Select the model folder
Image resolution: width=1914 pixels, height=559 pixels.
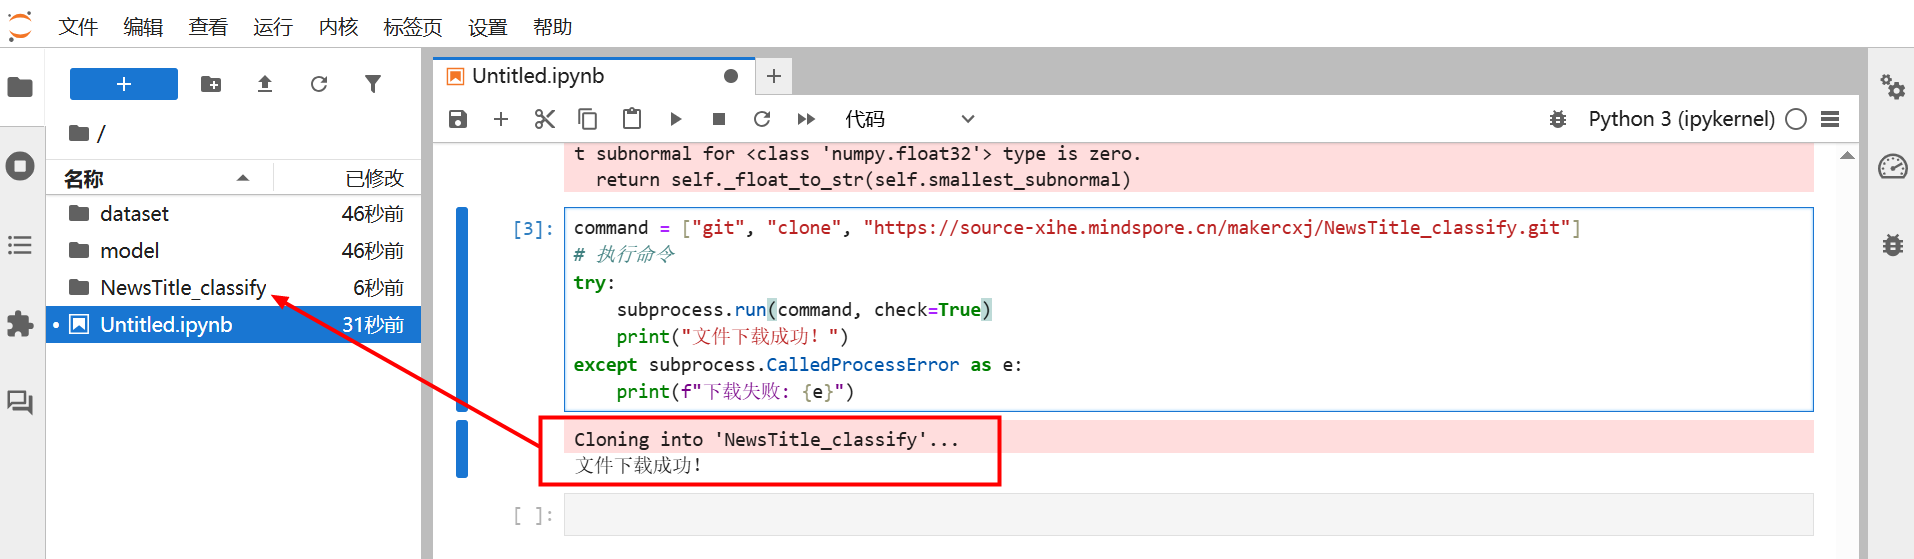click(234, 251)
